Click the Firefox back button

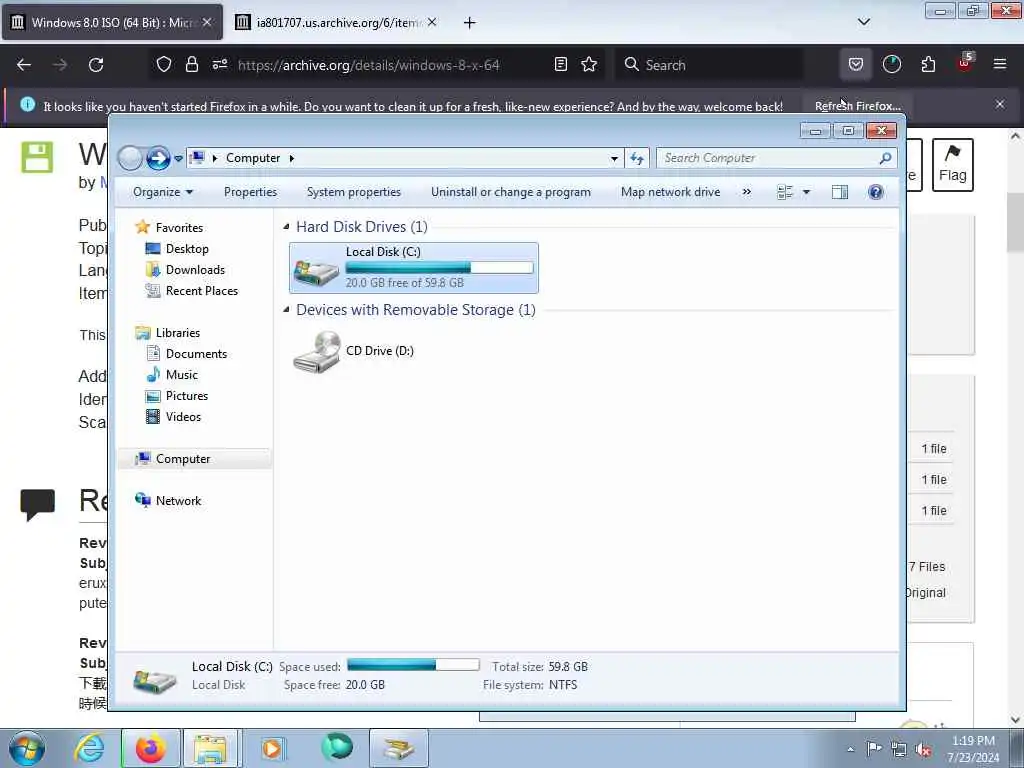point(24,65)
